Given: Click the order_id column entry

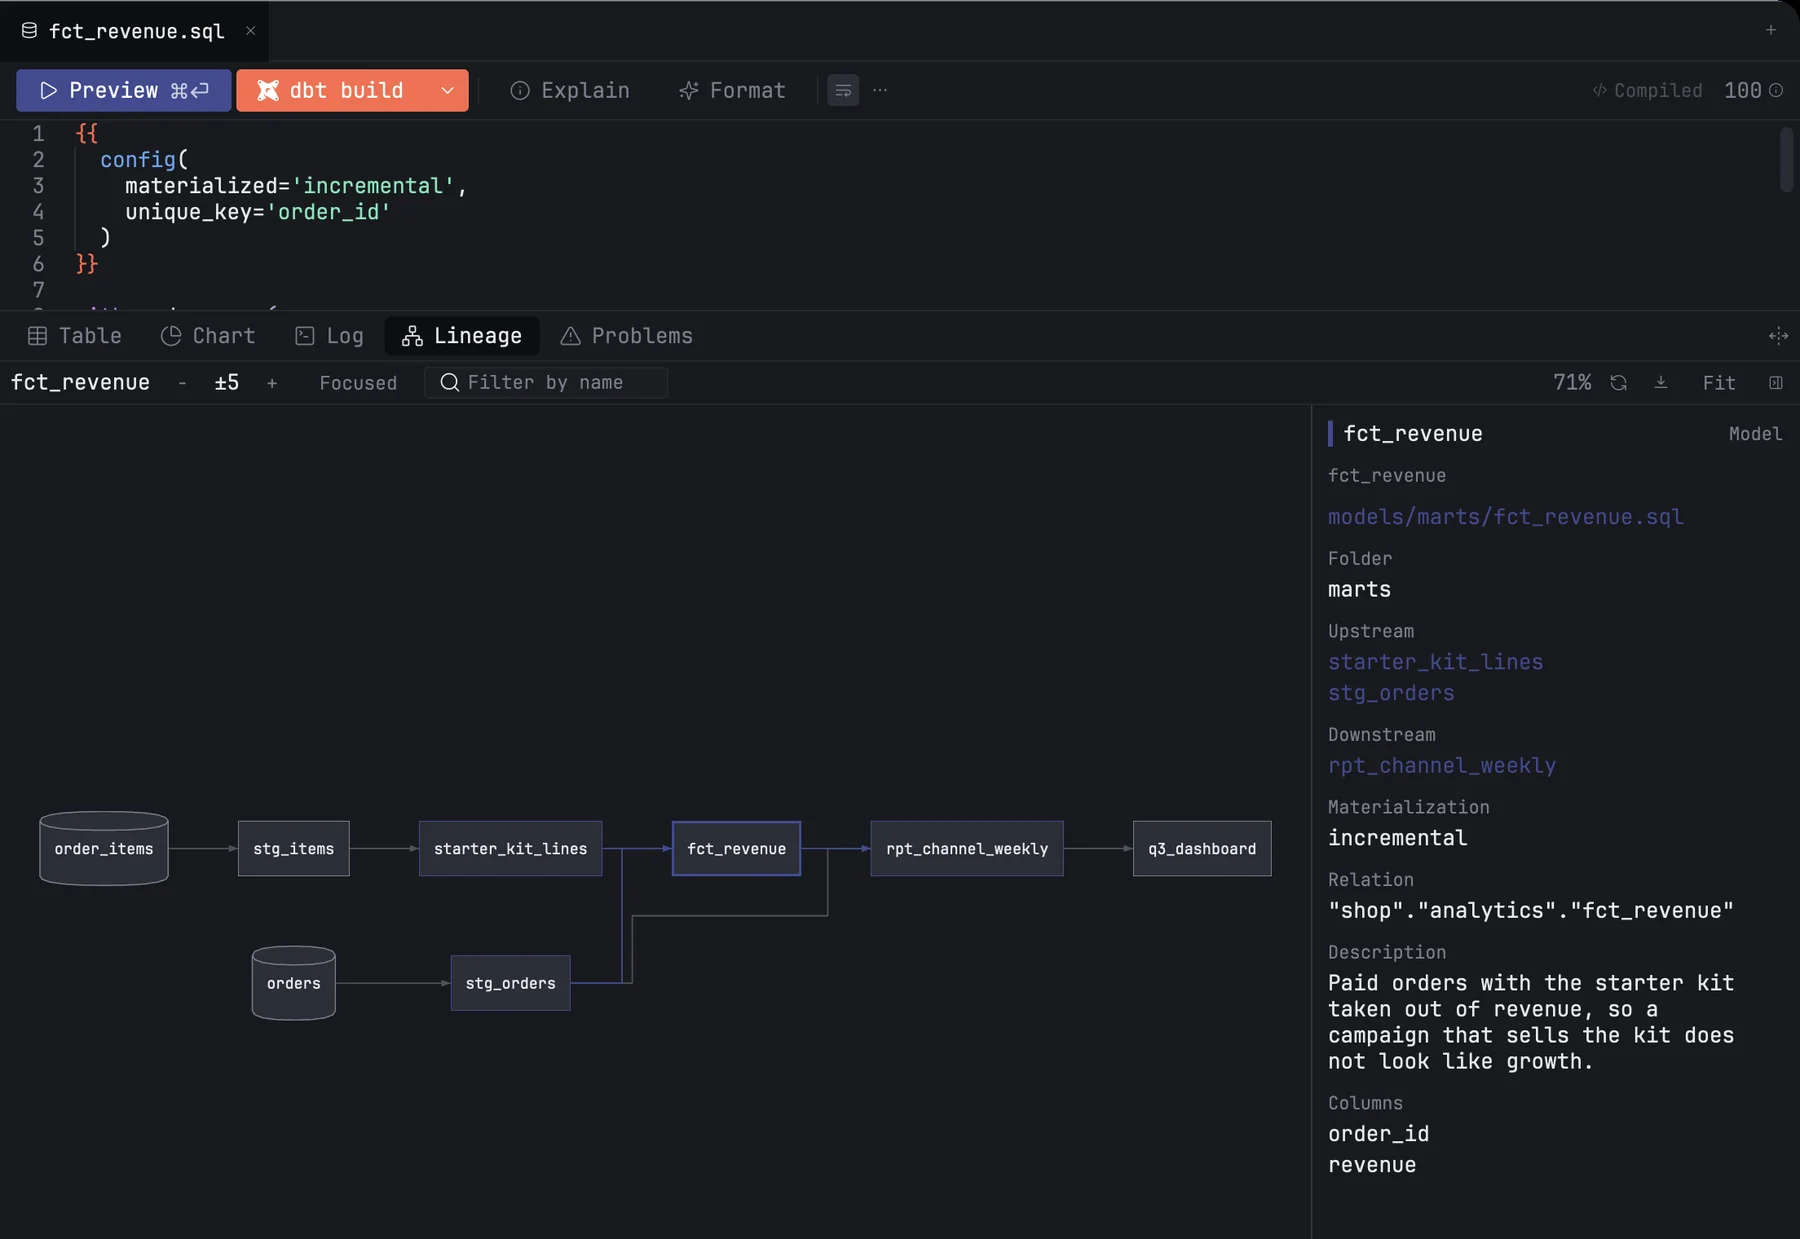Looking at the screenshot, I should point(1378,1134).
